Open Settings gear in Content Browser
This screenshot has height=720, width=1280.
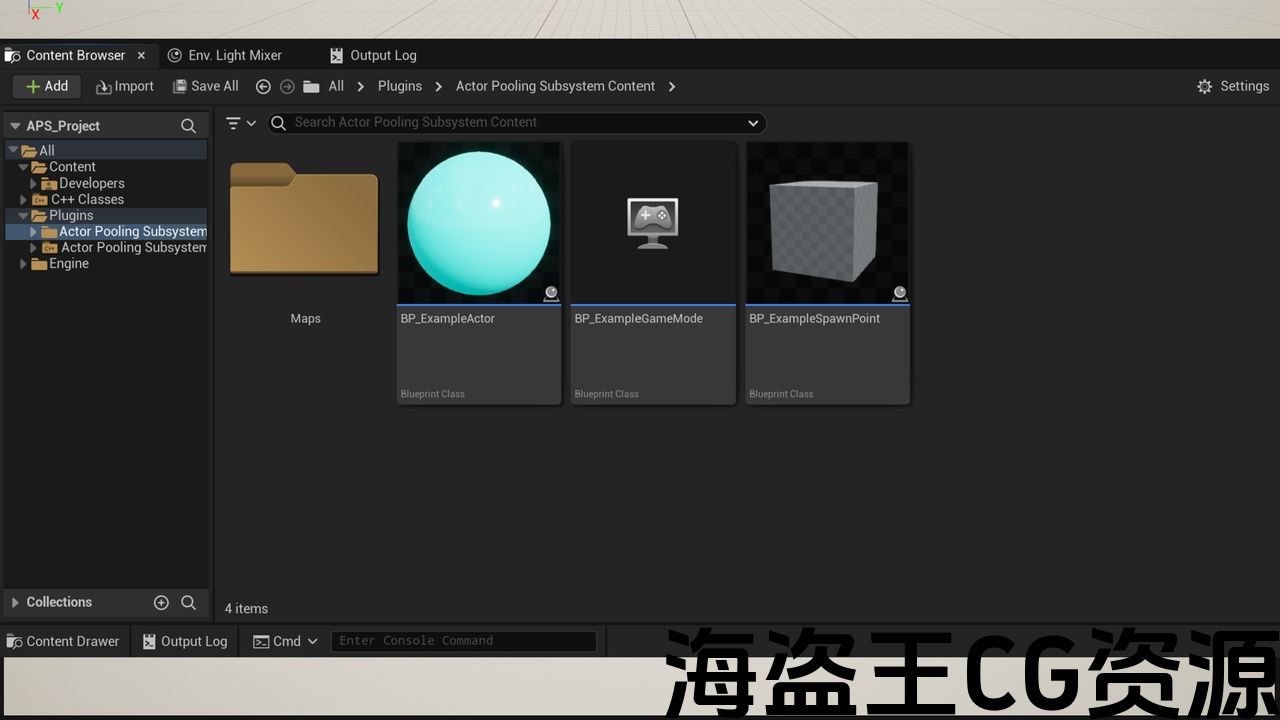(x=1233, y=87)
